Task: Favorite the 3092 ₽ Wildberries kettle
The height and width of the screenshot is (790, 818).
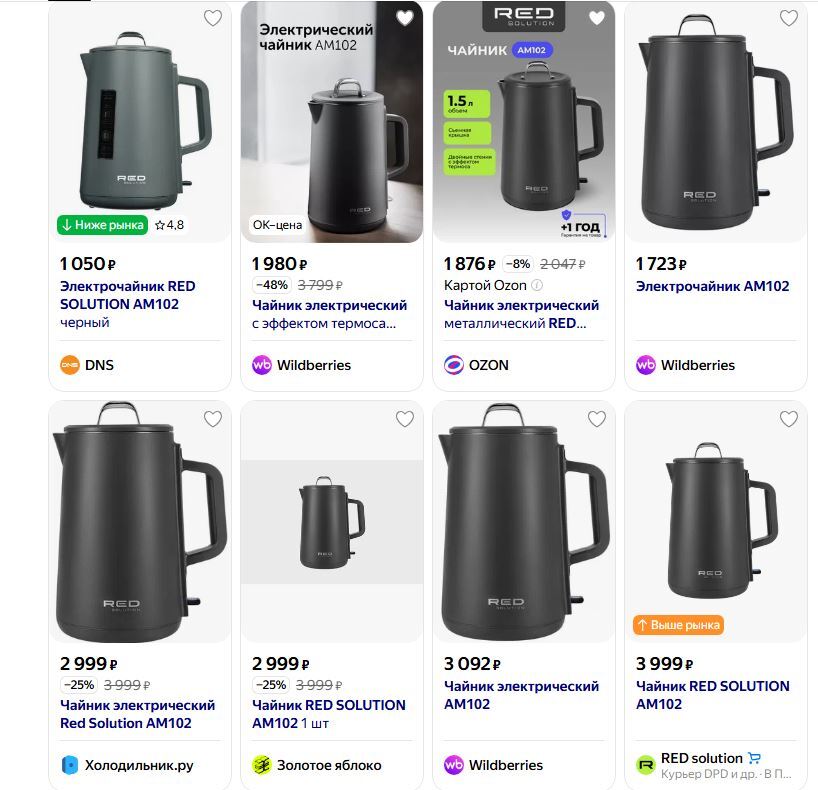Action: 597,418
